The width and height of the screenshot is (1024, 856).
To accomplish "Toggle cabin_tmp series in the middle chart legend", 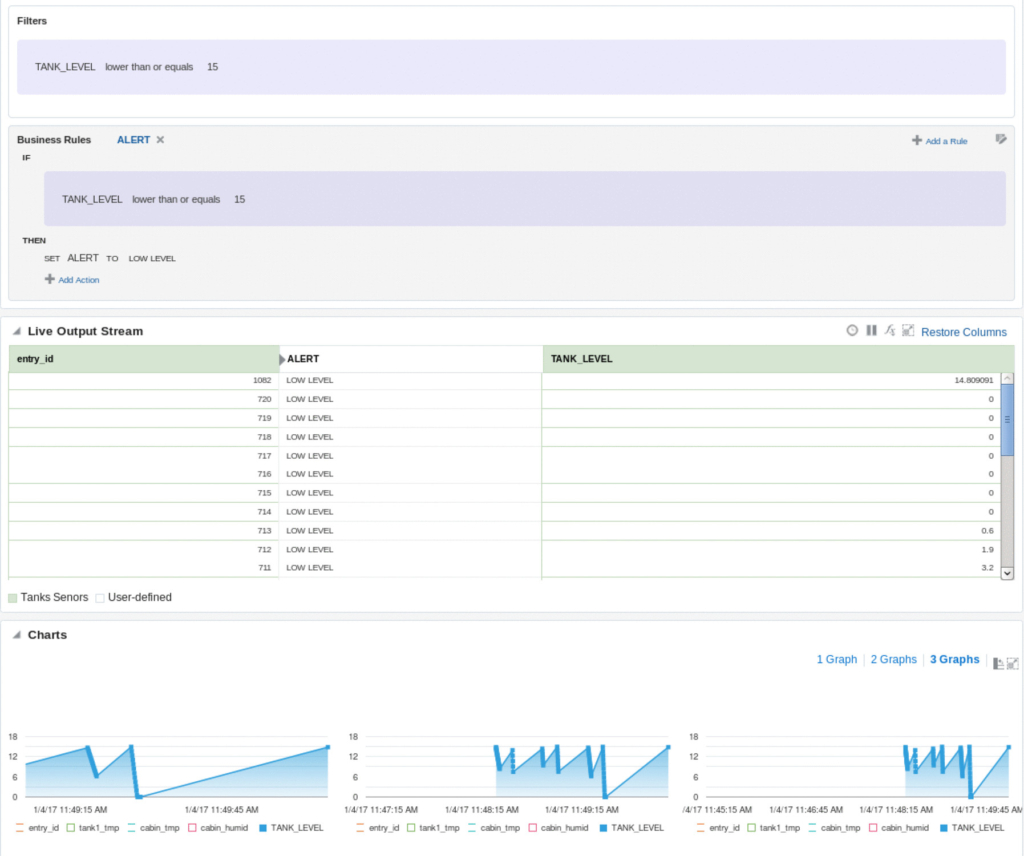I will (494, 828).
